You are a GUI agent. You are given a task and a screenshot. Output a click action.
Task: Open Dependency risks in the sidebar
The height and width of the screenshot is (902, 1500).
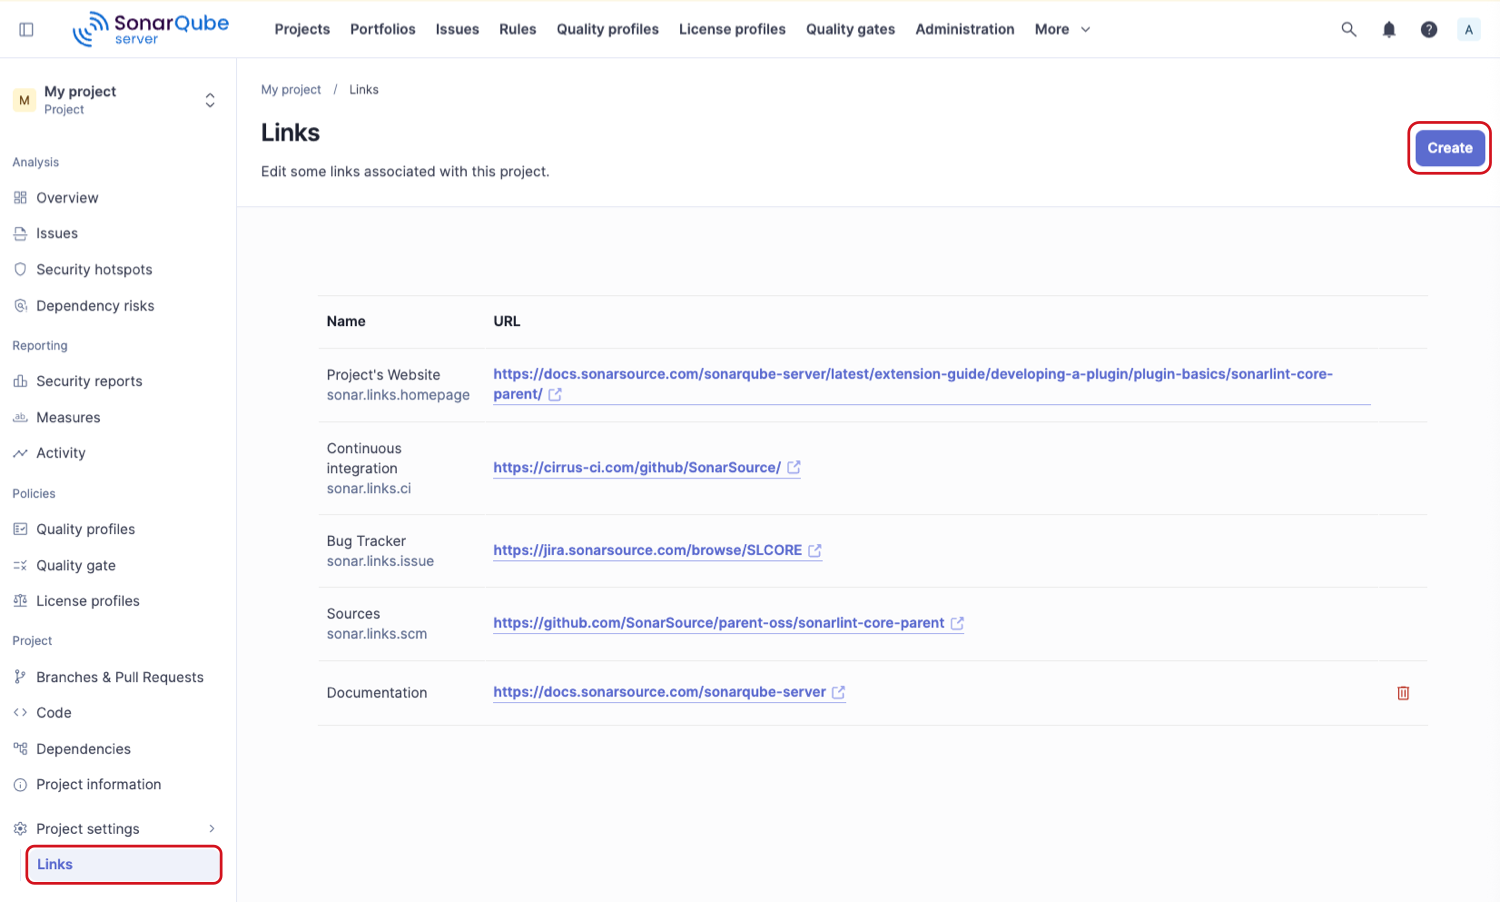click(95, 306)
